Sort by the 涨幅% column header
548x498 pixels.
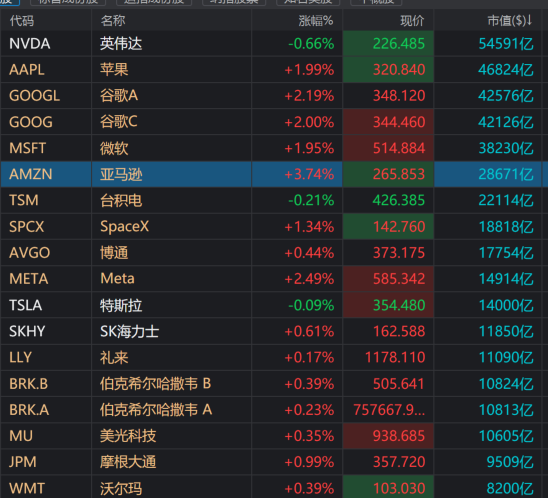316,21
